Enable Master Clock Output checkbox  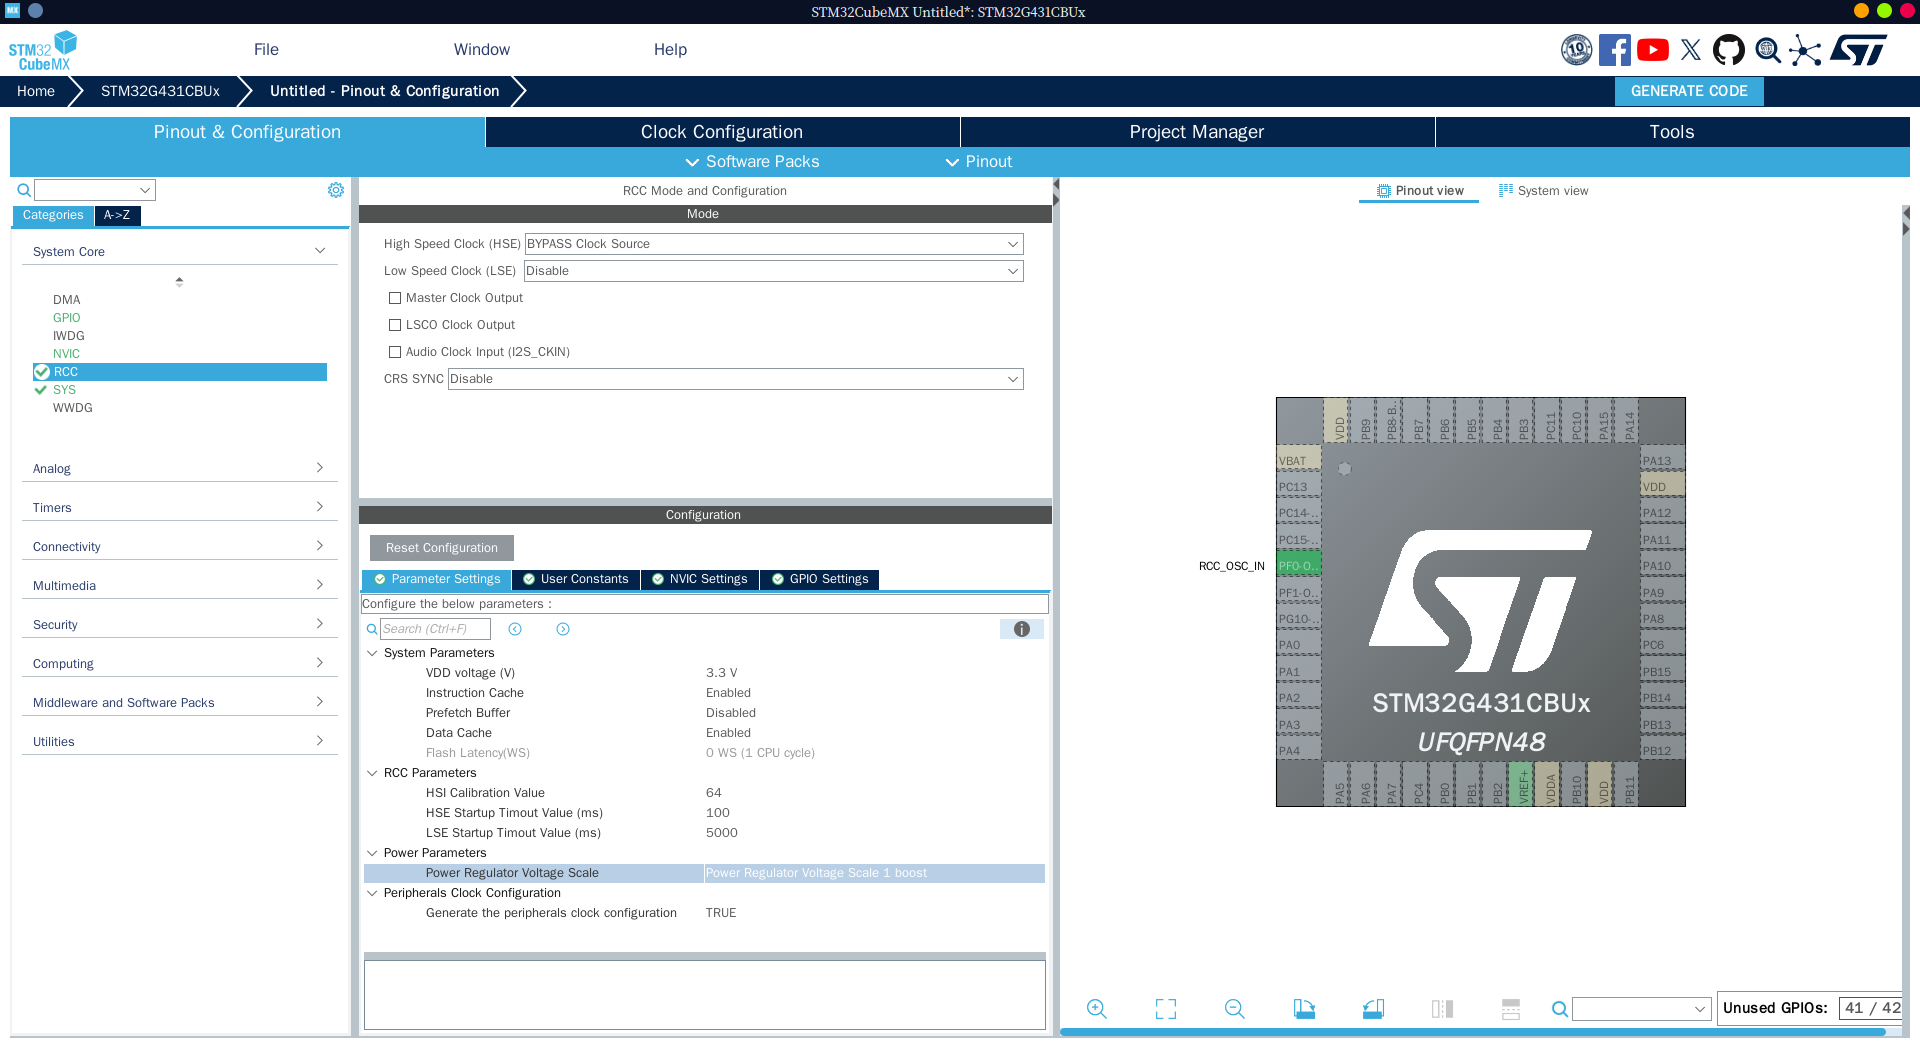[395, 298]
